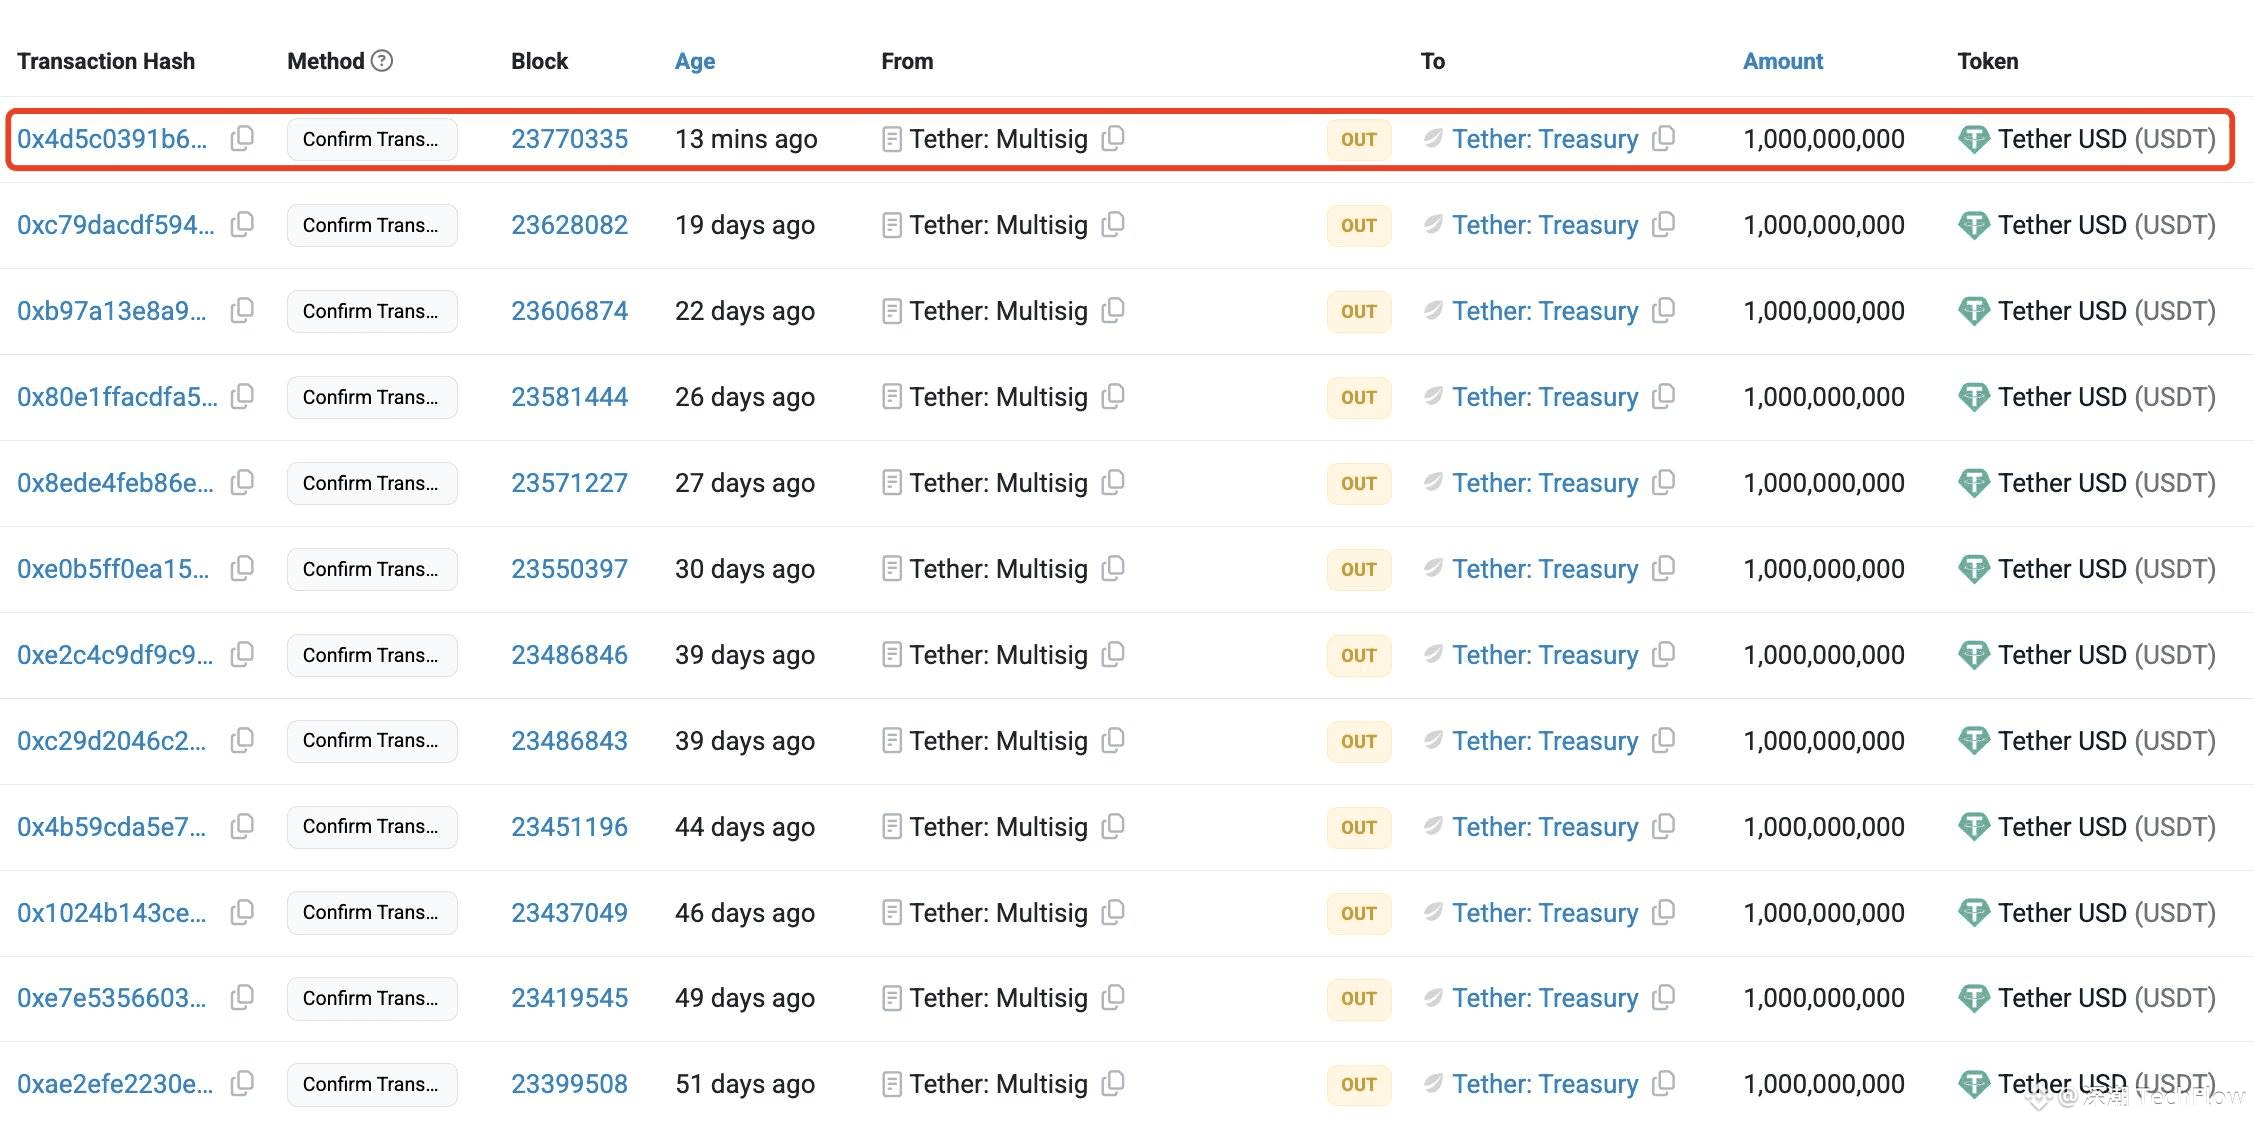Copy Tether: Treasury address in 51 days row
Viewport: 2254px width, 1122px height.
pyautogui.click(x=1664, y=1084)
